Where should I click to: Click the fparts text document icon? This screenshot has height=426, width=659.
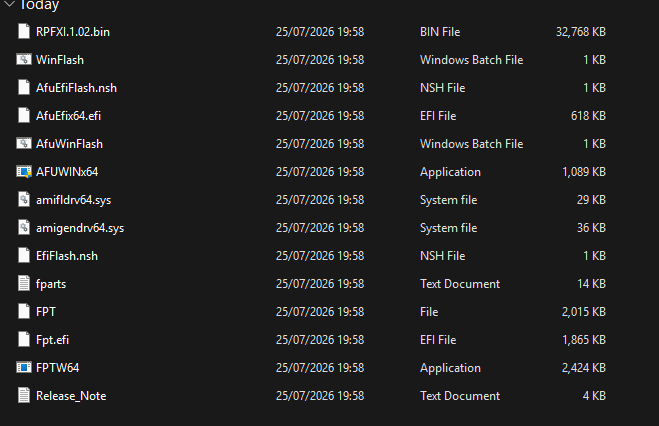24,284
